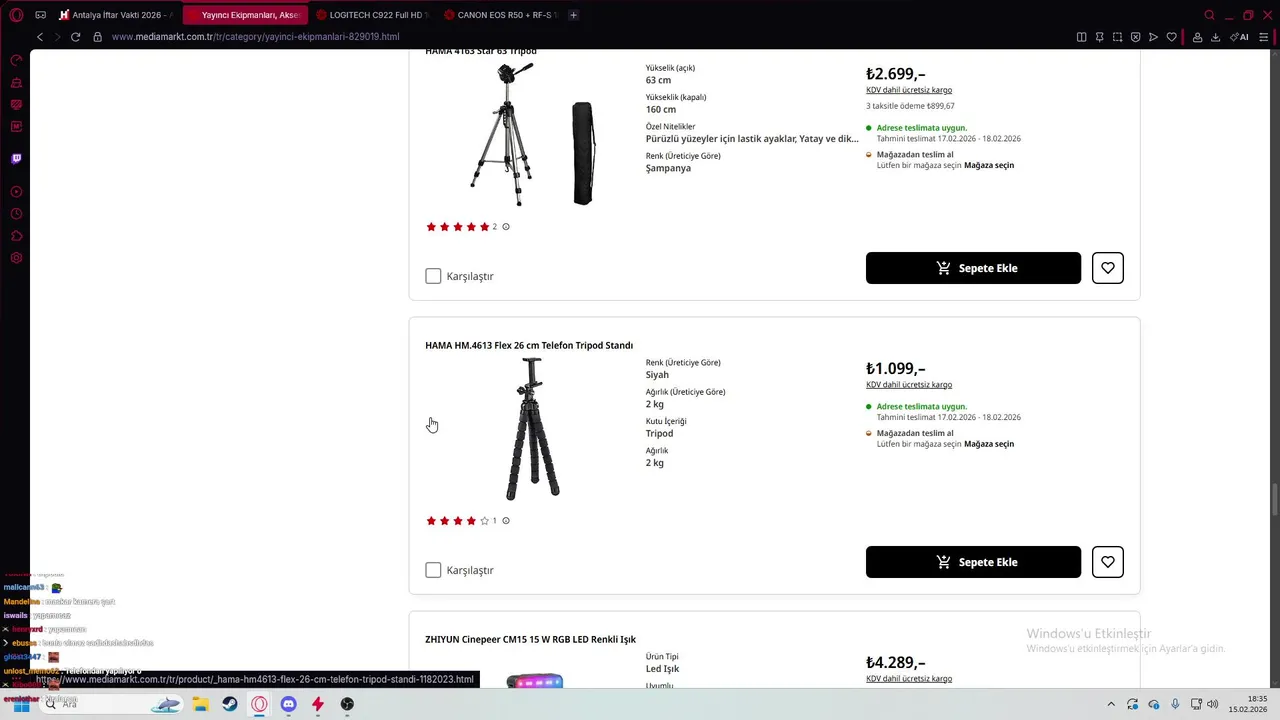Open OBS Studio from the taskbar
Viewport: 1280px width, 720px height.
(347, 704)
